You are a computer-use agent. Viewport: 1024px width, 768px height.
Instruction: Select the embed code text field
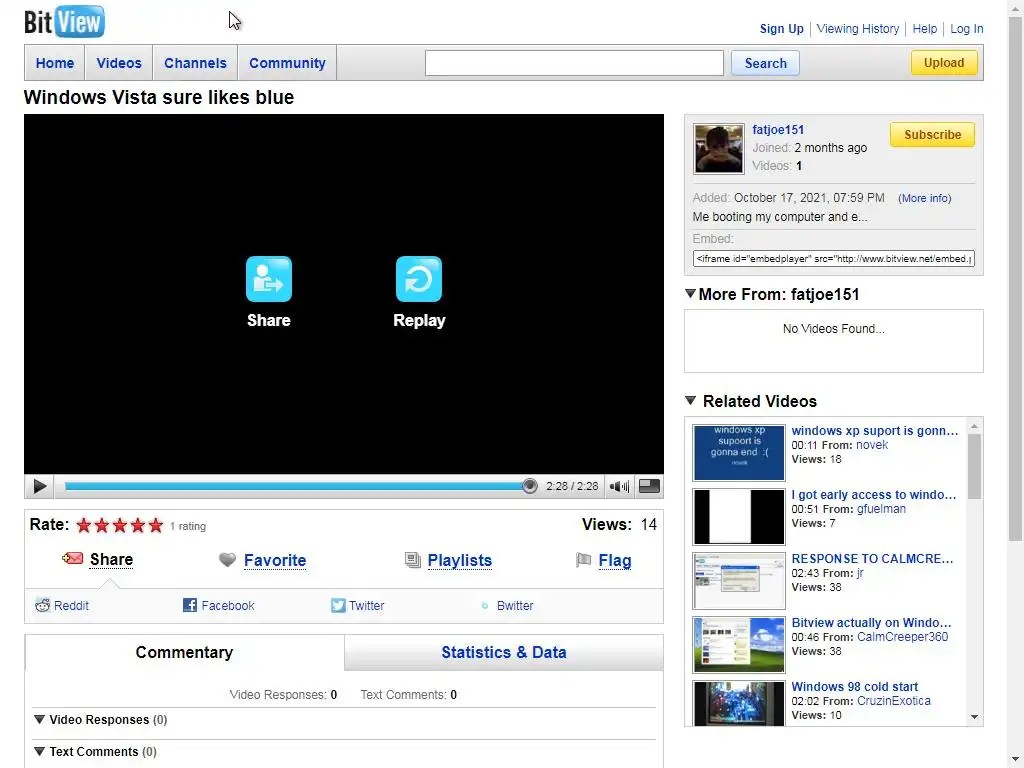(x=833, y=259)
